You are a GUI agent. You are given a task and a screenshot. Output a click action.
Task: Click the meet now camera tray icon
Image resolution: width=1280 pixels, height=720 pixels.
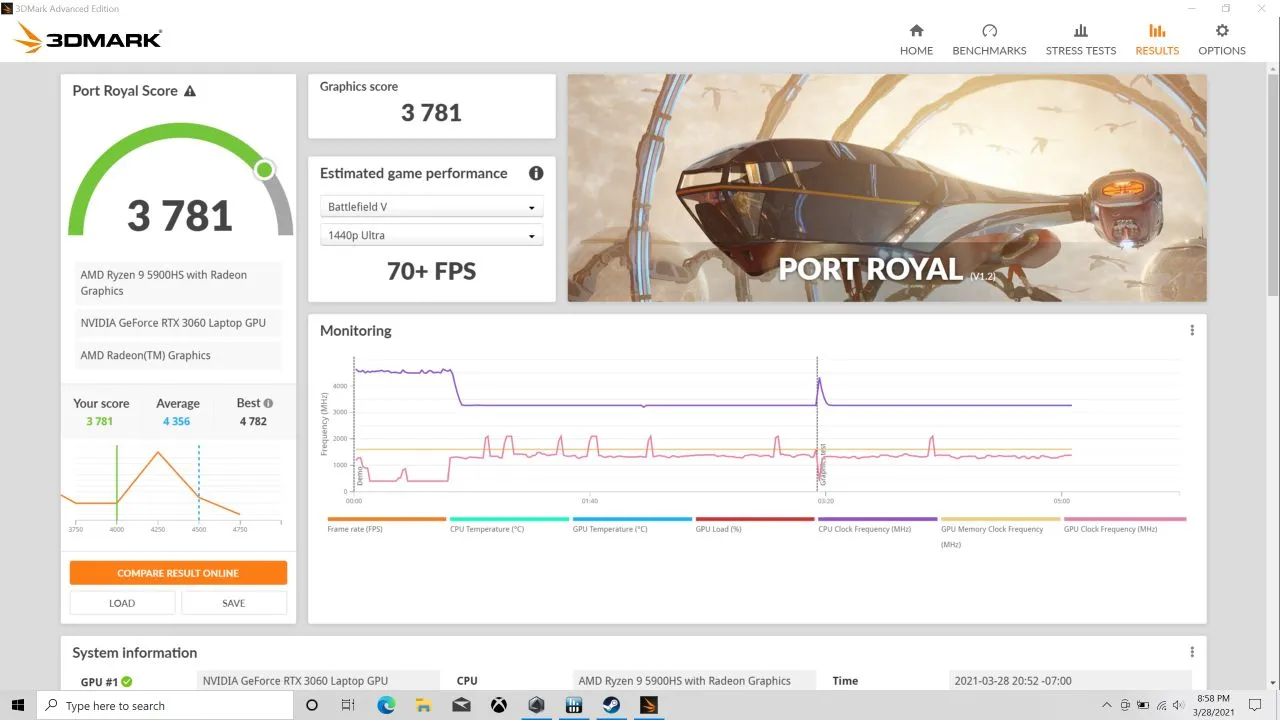[1126, 705]
